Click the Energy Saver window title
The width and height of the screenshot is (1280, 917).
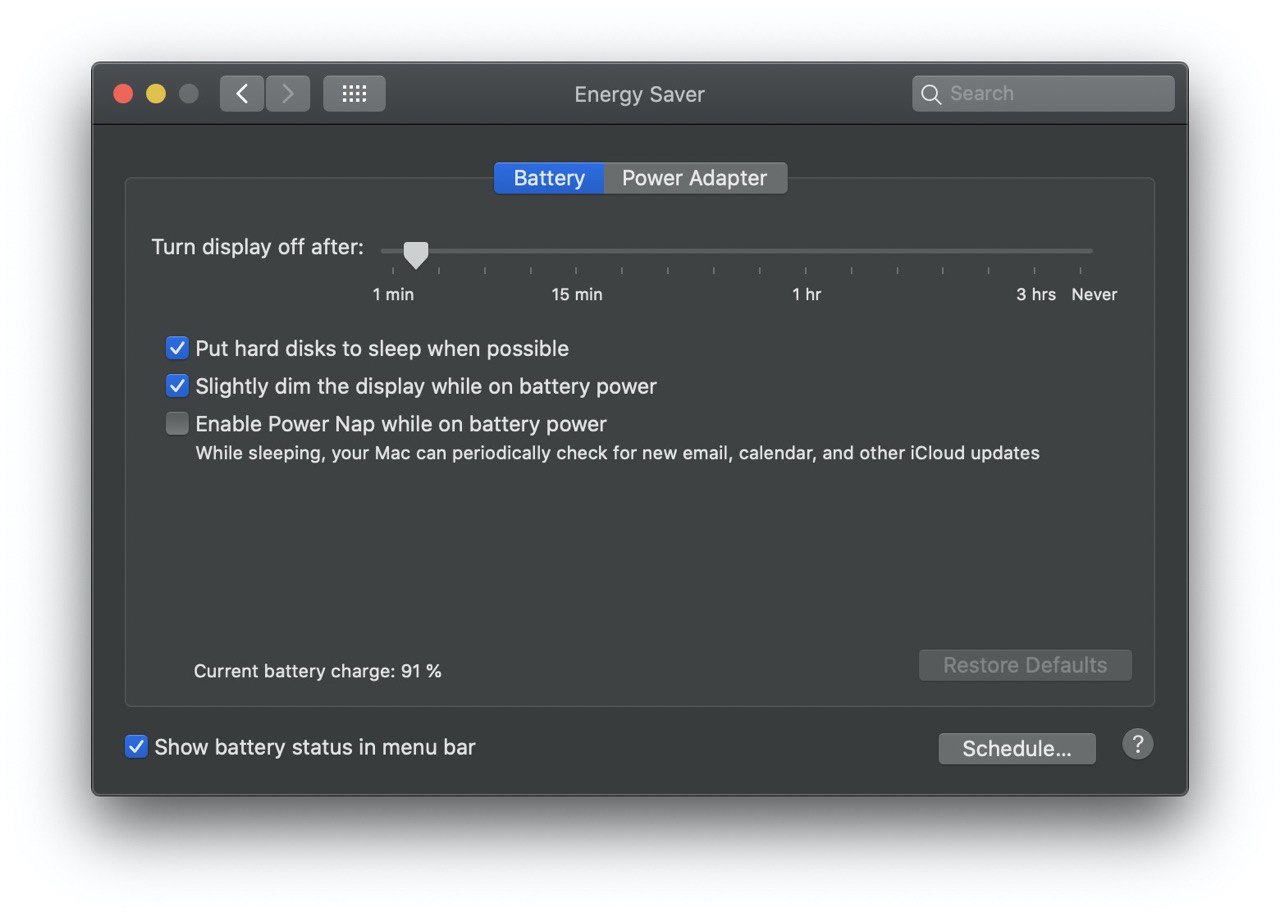[x=639, y=94]
